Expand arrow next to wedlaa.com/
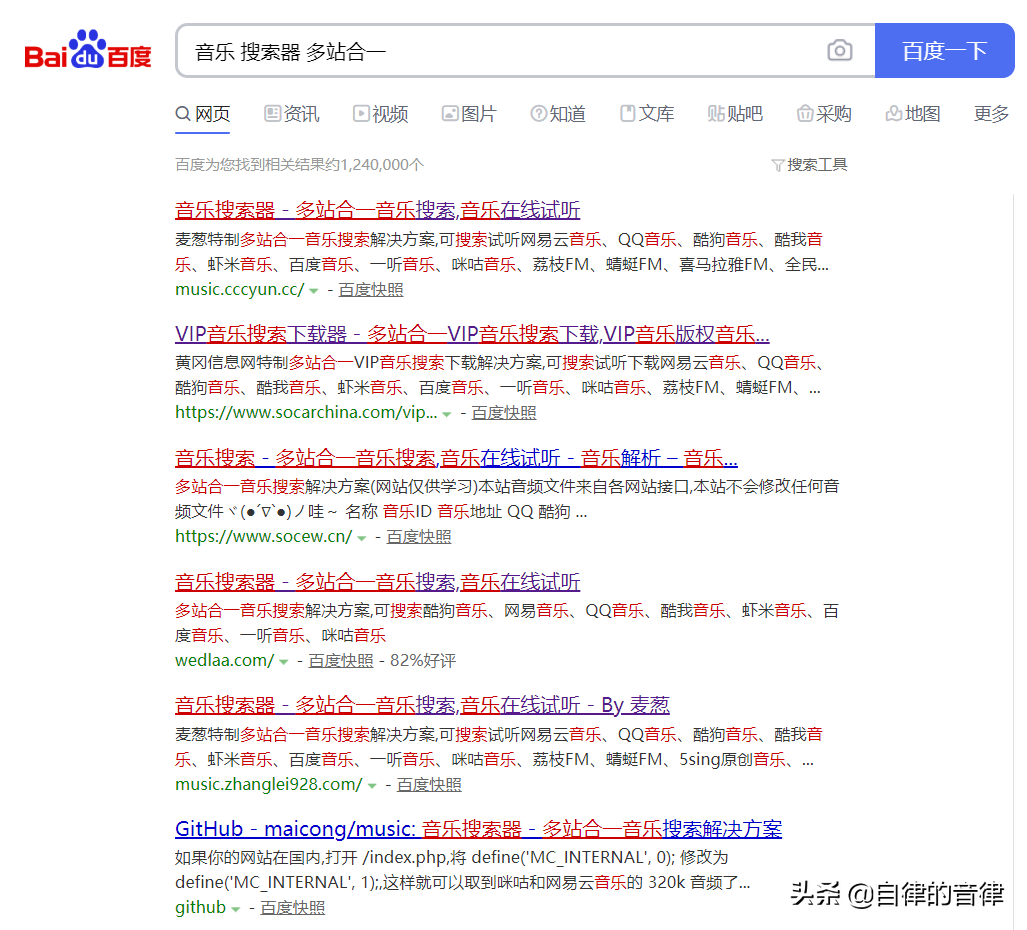This screenshot has width=1027, height=930. click(284, 661)
